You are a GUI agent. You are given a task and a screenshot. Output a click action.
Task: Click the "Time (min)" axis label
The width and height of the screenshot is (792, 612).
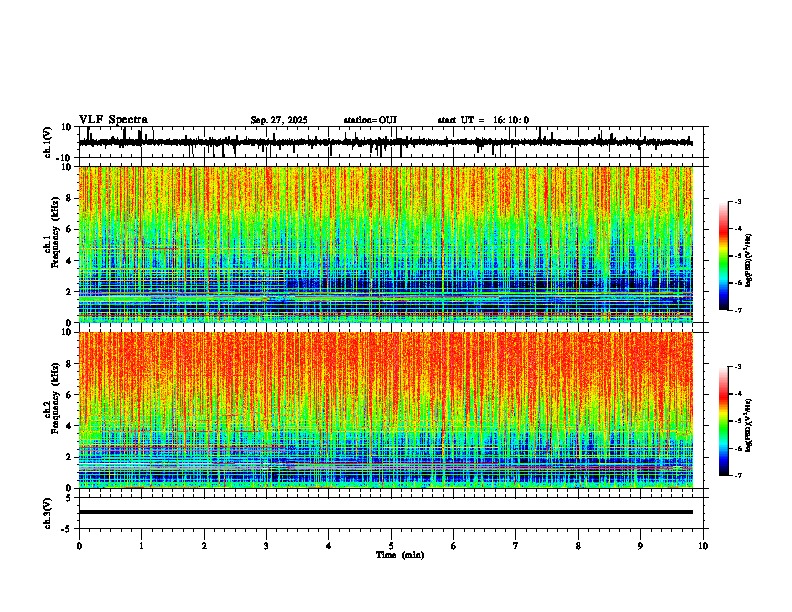coord(400,555)
